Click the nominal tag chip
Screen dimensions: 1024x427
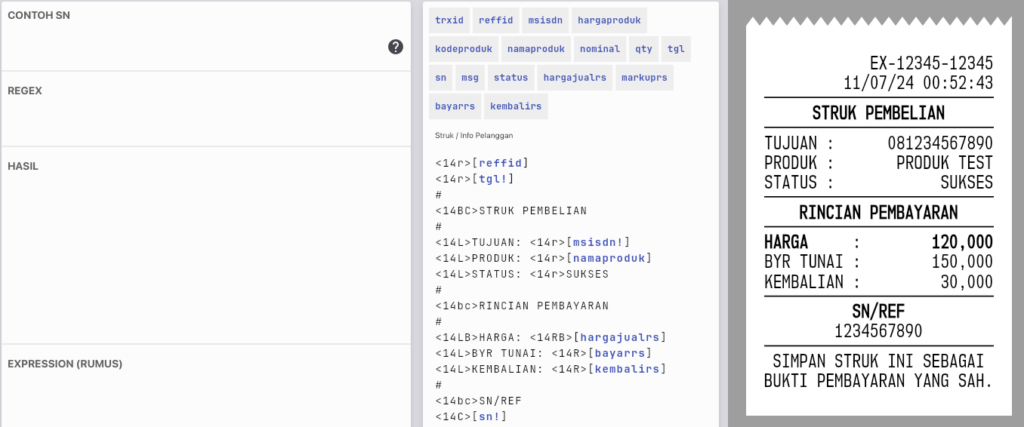(600, 49)
